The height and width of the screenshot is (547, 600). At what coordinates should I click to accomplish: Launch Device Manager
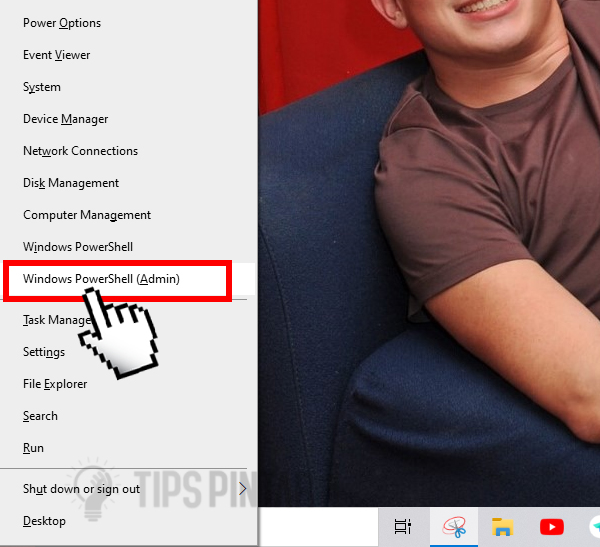coord(128,119)
